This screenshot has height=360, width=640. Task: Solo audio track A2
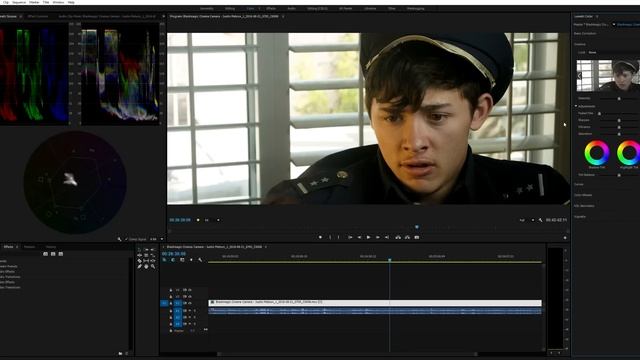pos(195,317)
